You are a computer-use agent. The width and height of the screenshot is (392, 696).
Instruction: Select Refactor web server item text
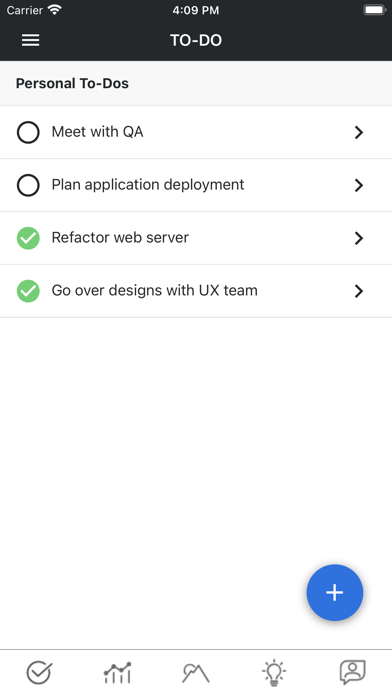(x=120, y=237)
